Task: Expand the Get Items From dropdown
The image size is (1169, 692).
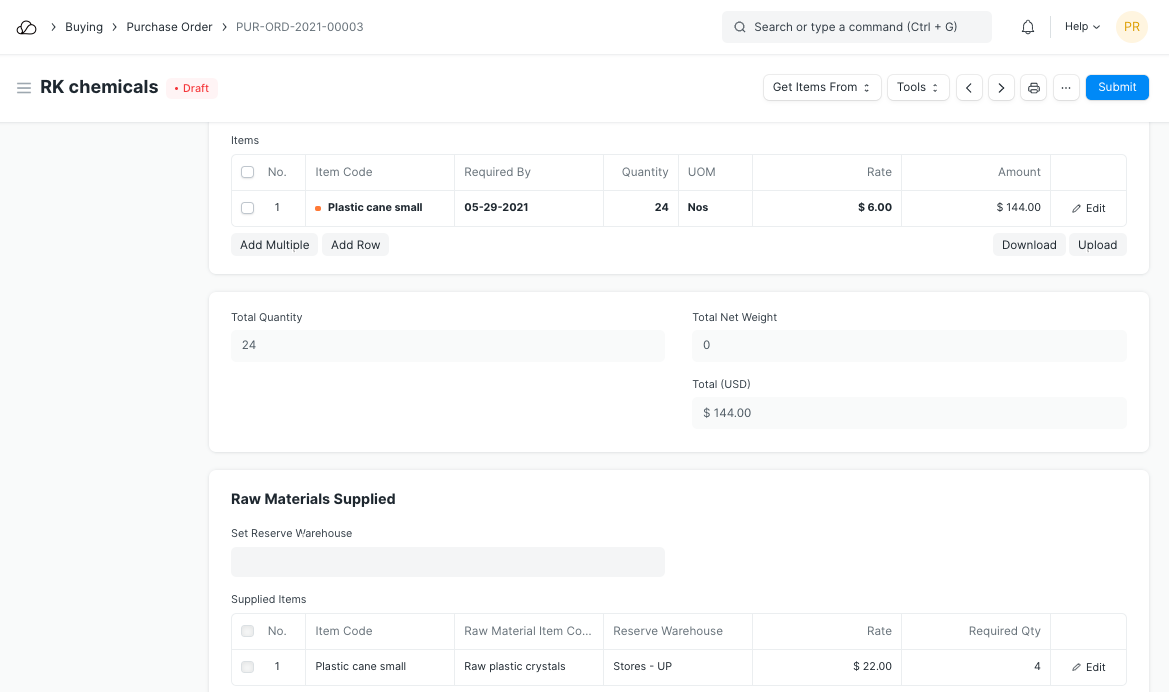Action: tap(822, 88)
